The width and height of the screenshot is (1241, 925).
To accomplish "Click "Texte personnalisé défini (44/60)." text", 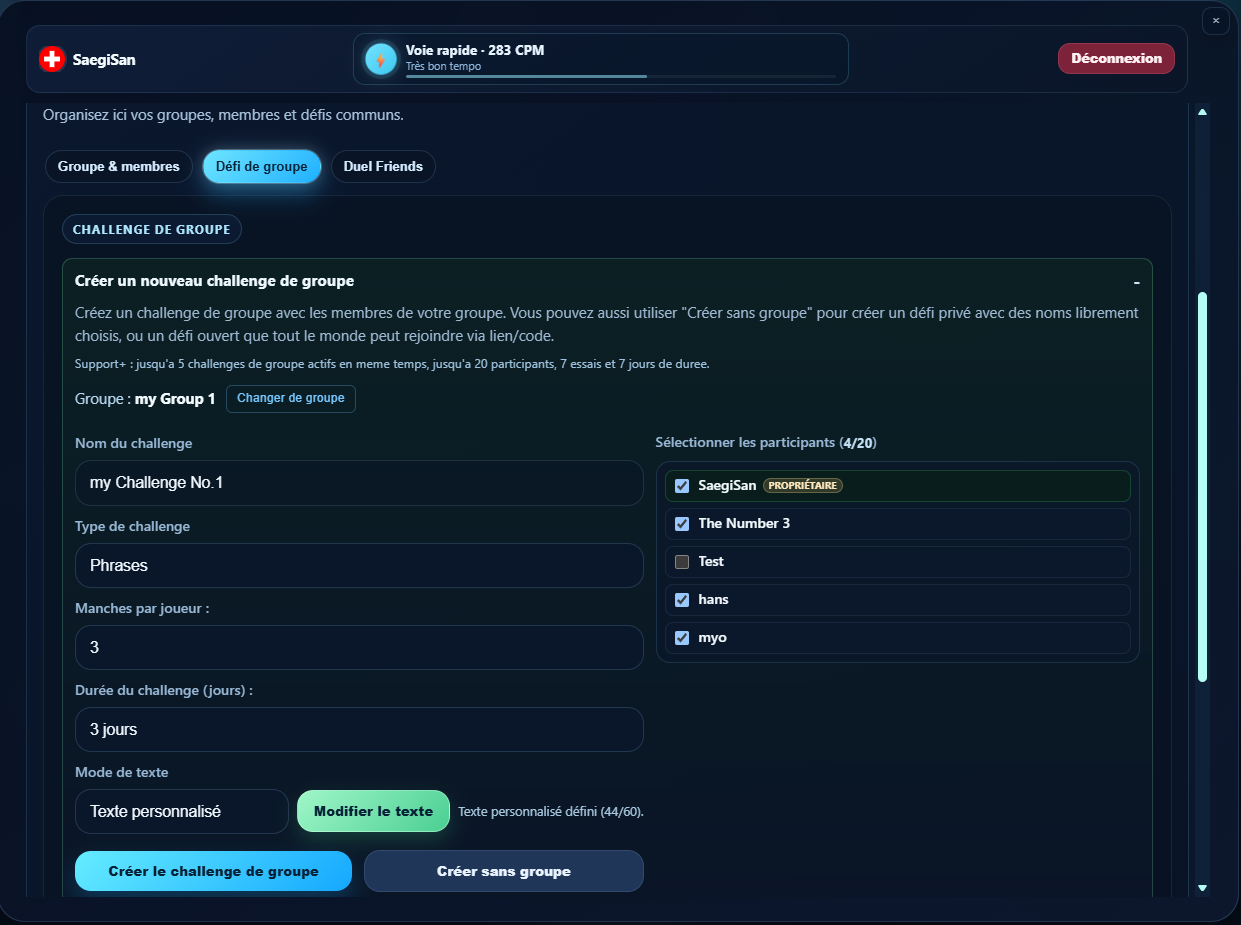I will [551, 811].
